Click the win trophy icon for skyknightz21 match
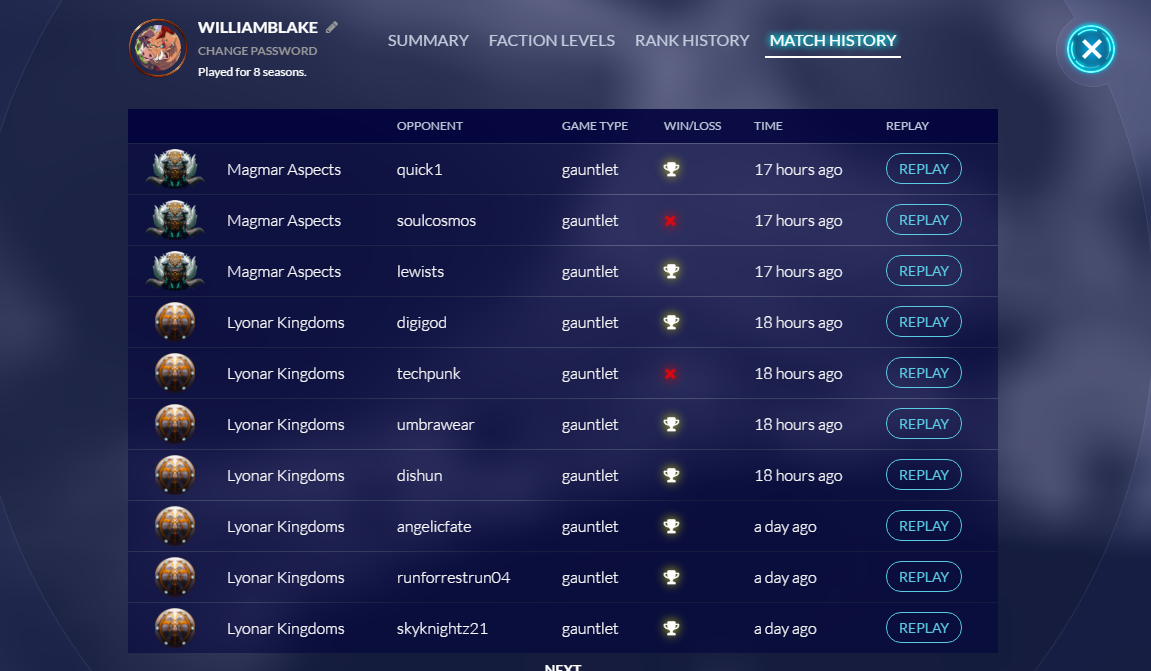1151x671 pixels. (671, 628)
